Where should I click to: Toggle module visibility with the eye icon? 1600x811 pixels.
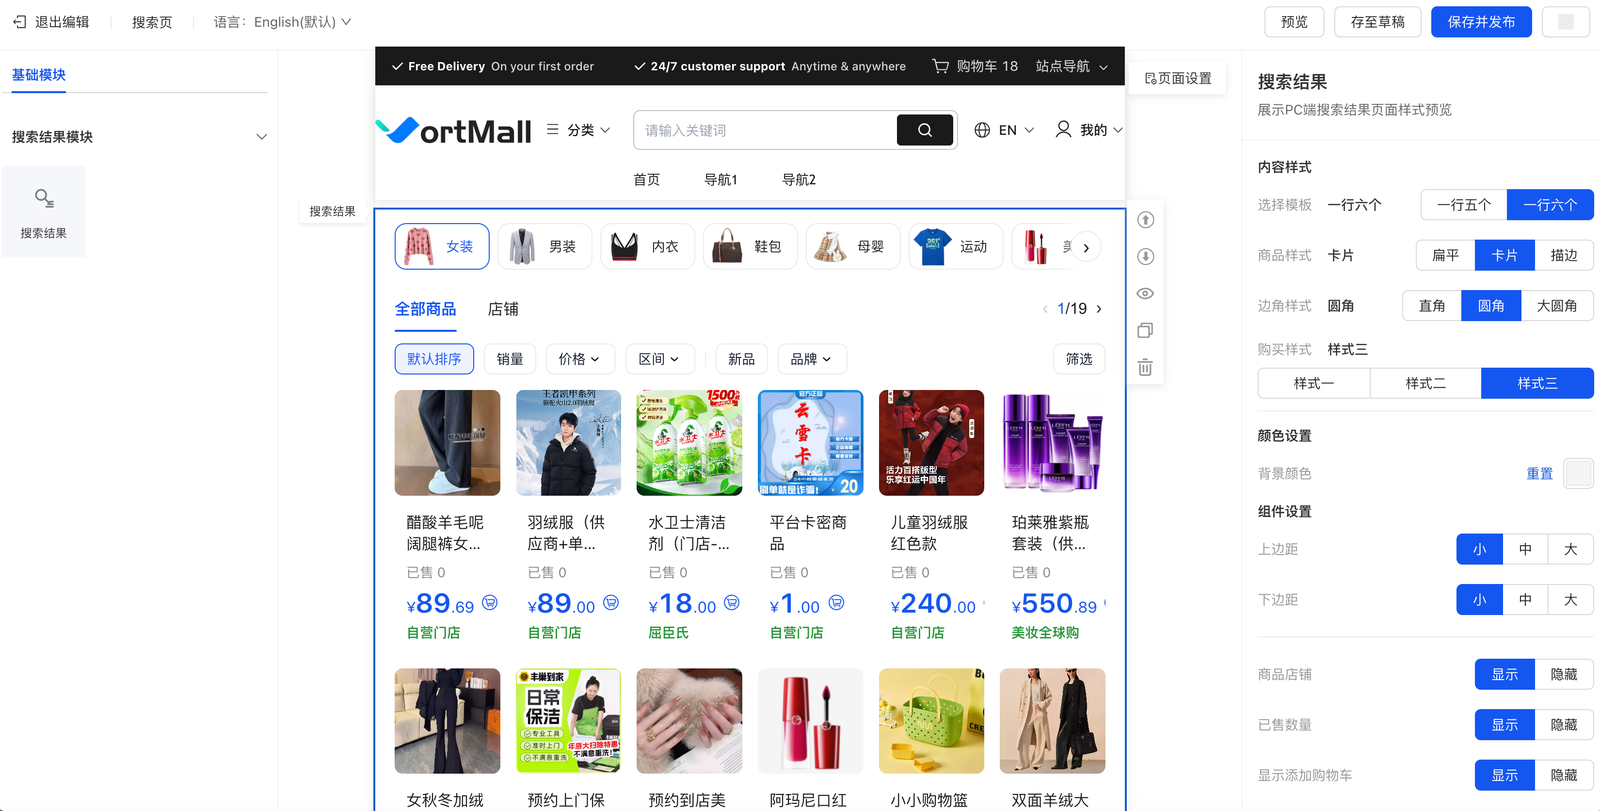tap(1145, 294)
